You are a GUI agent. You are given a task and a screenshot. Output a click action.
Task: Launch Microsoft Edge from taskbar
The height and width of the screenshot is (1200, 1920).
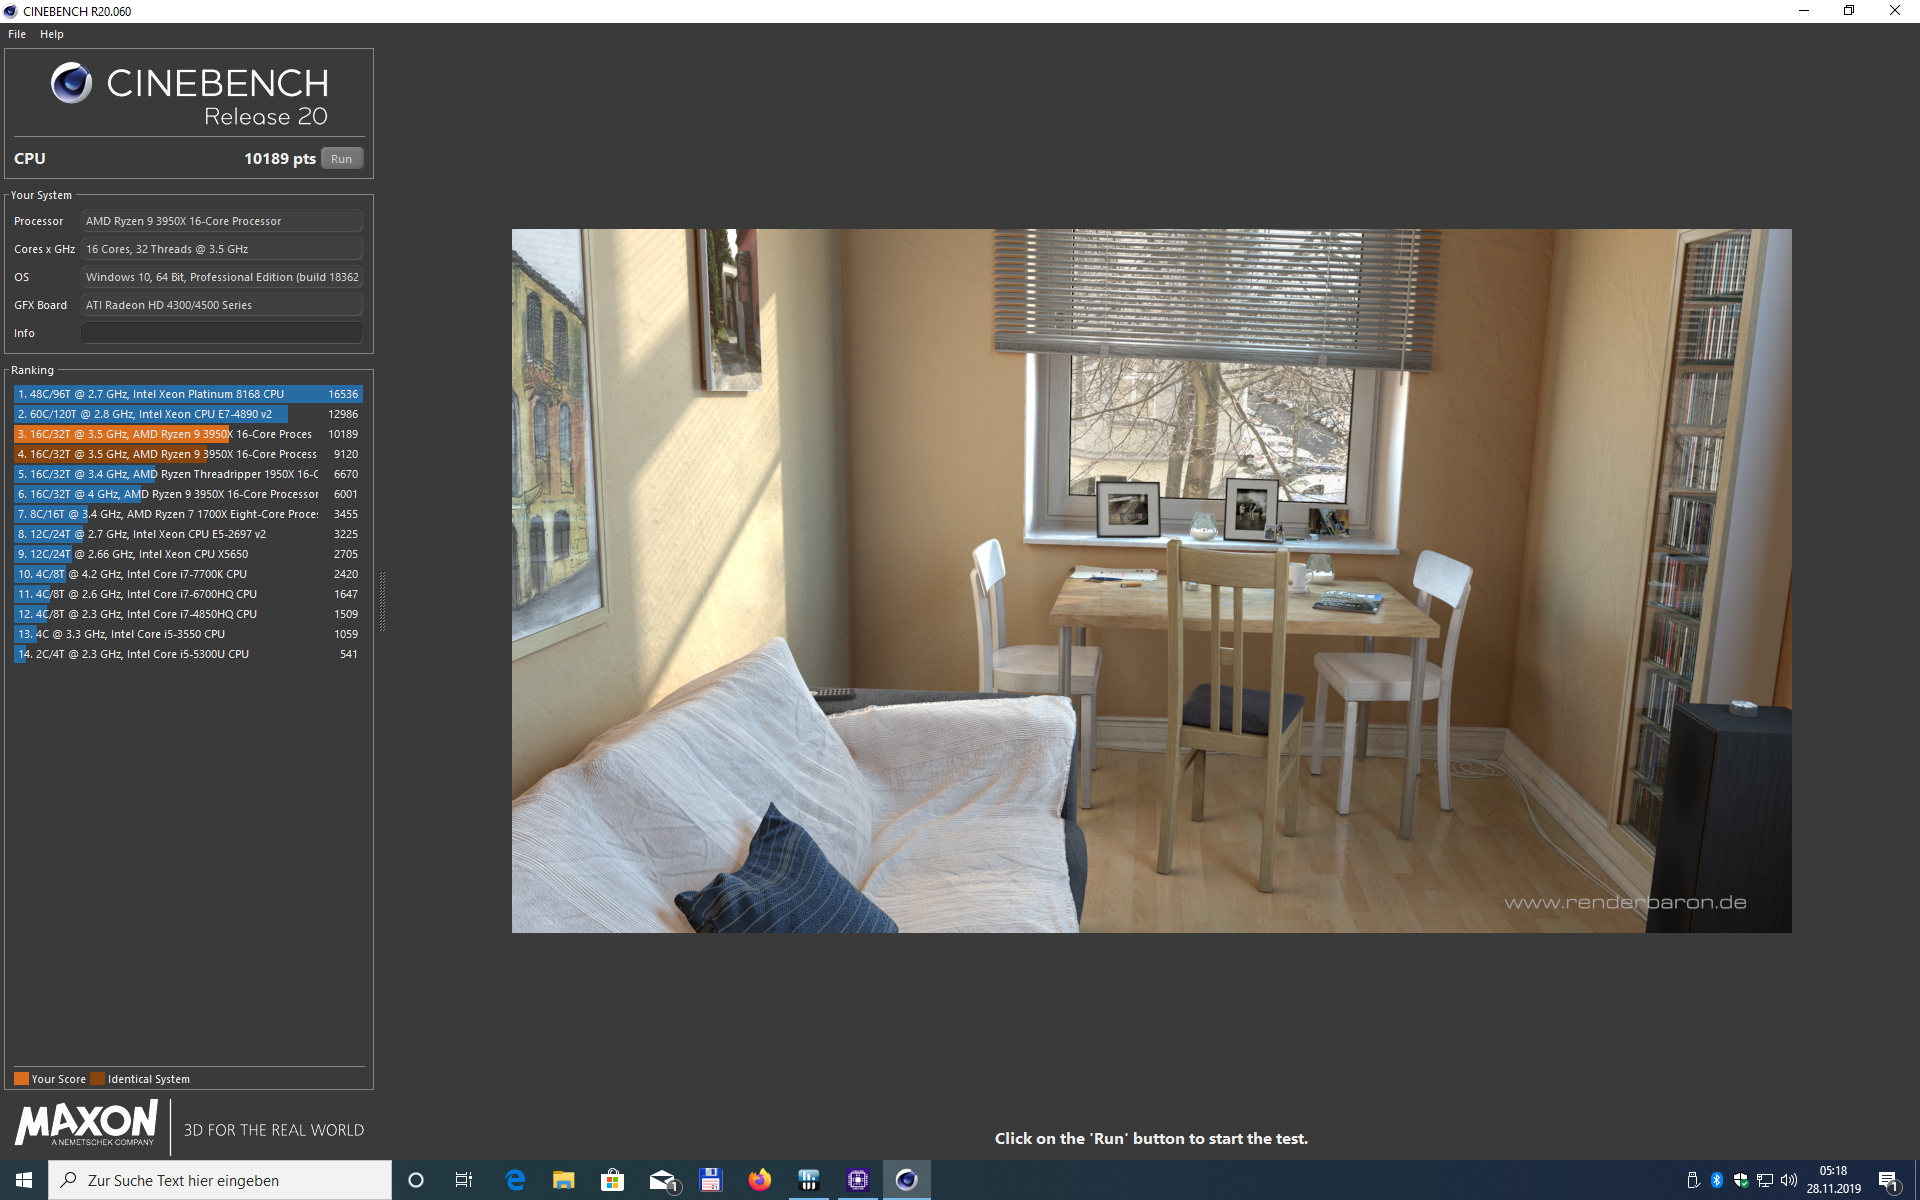(x=515, y=1180)
